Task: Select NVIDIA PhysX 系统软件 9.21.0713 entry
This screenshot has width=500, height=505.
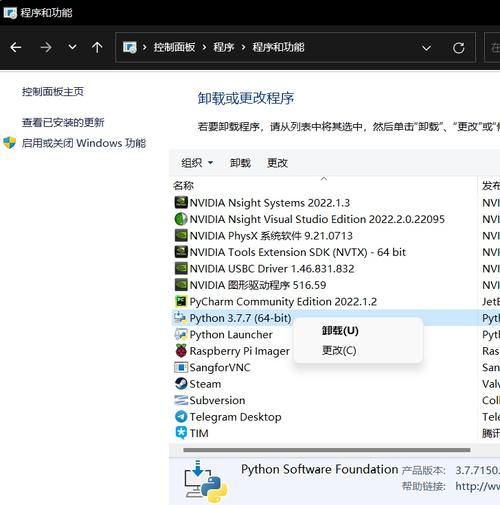Action: [x=271, y=236]
